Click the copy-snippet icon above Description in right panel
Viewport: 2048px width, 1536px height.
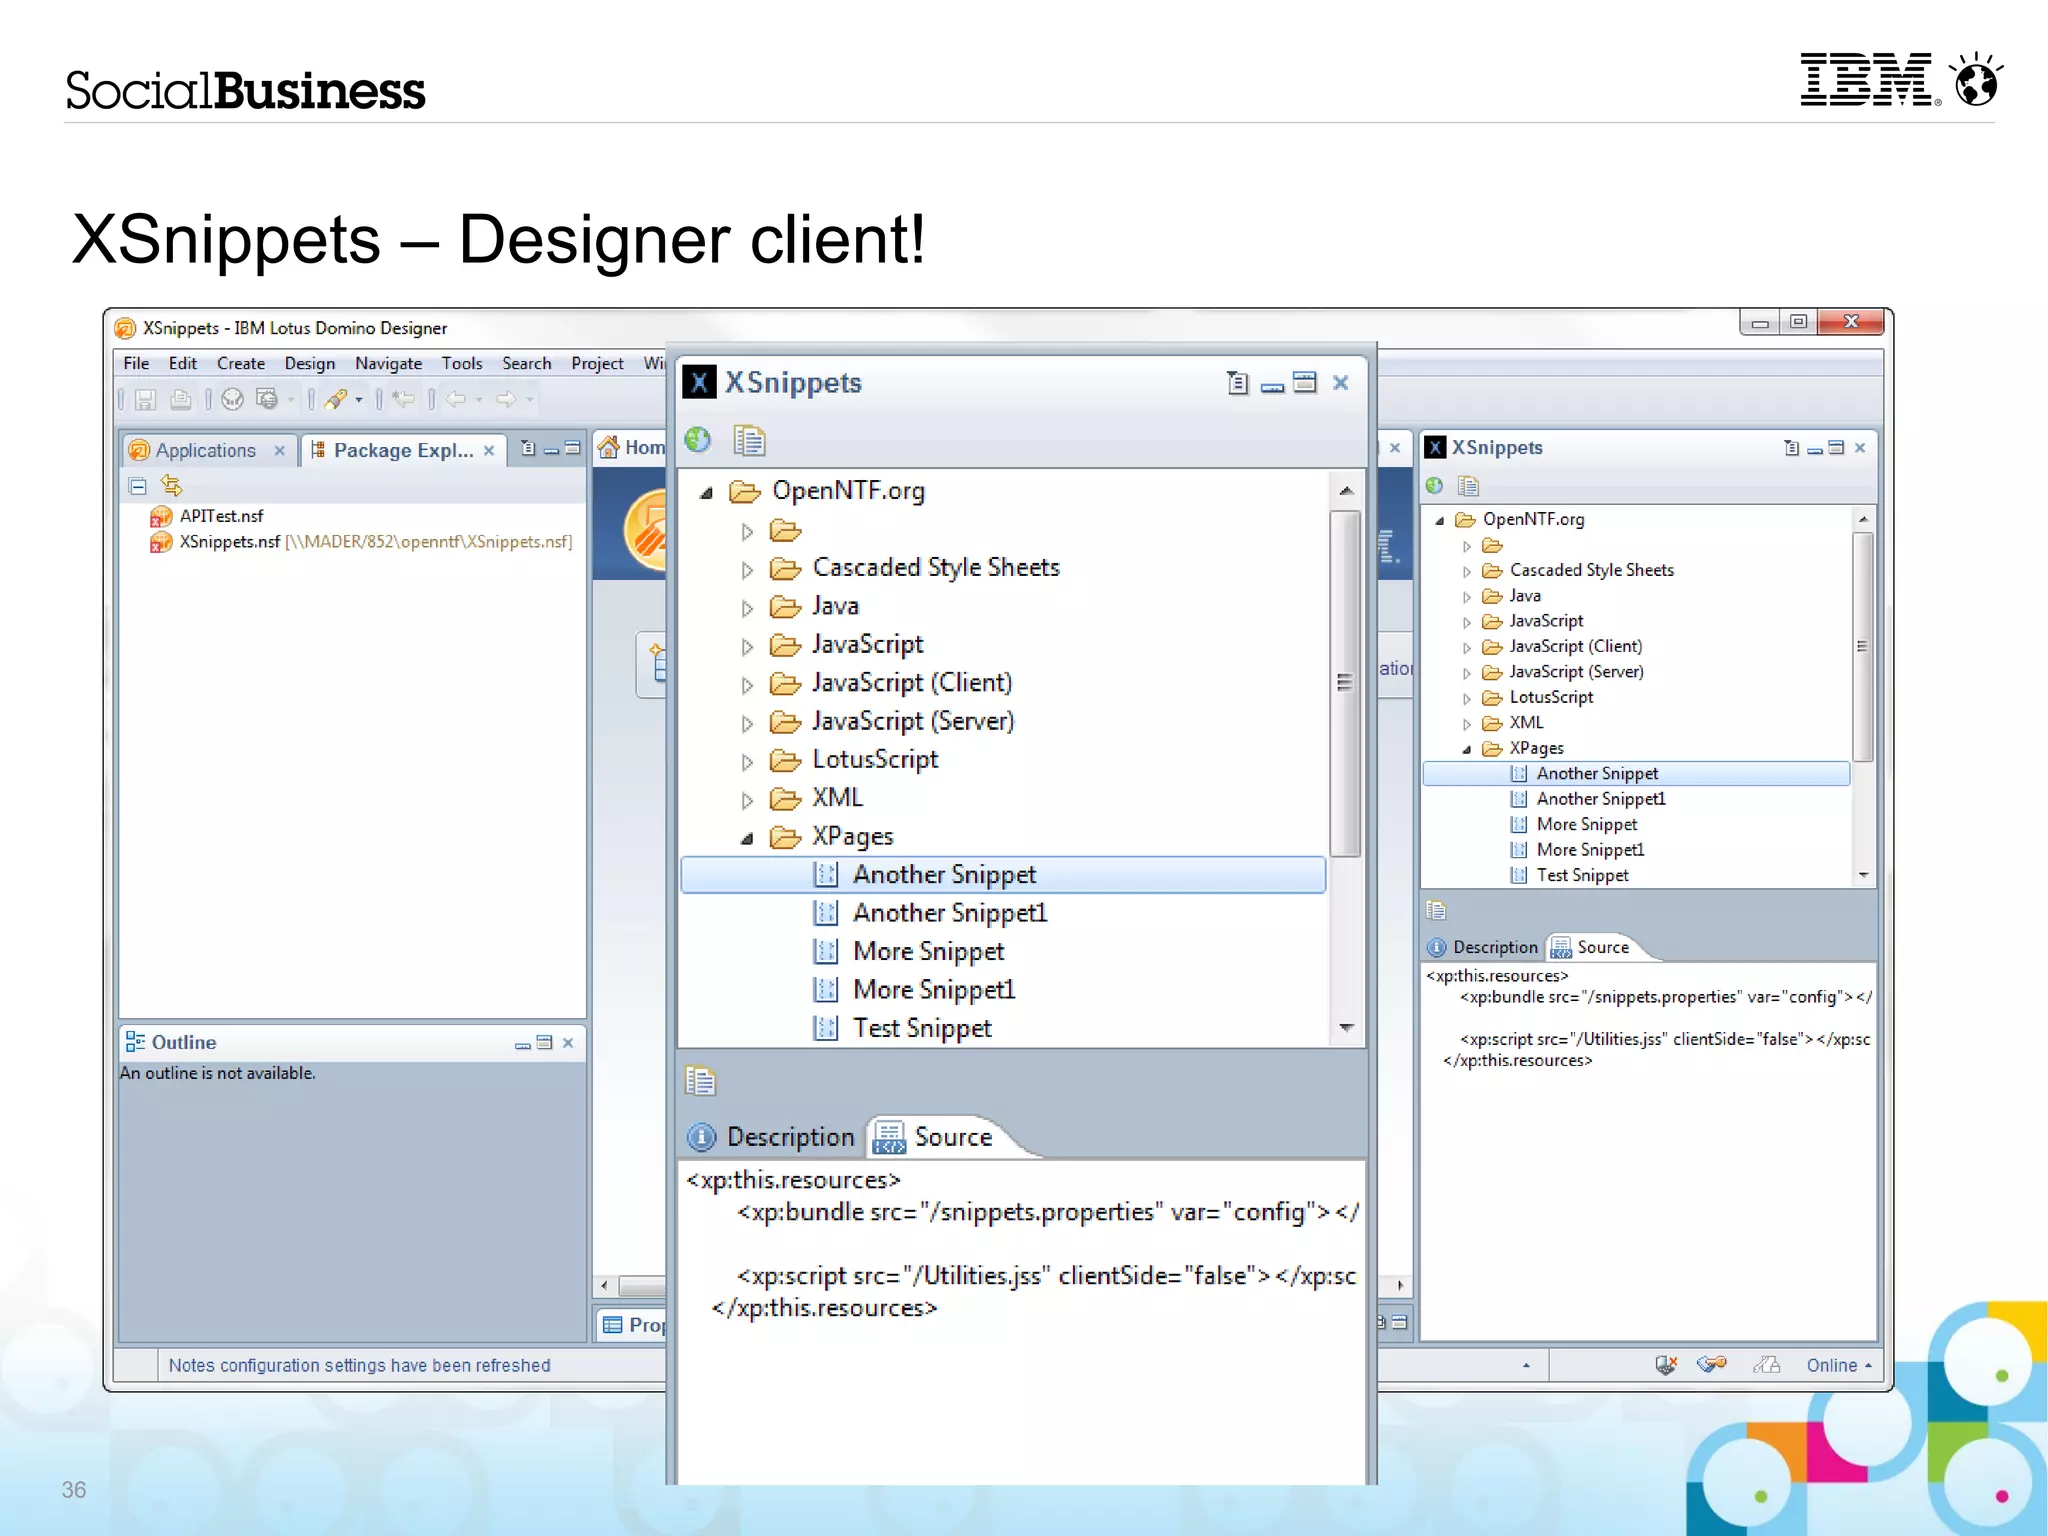tap(1436, 910)
